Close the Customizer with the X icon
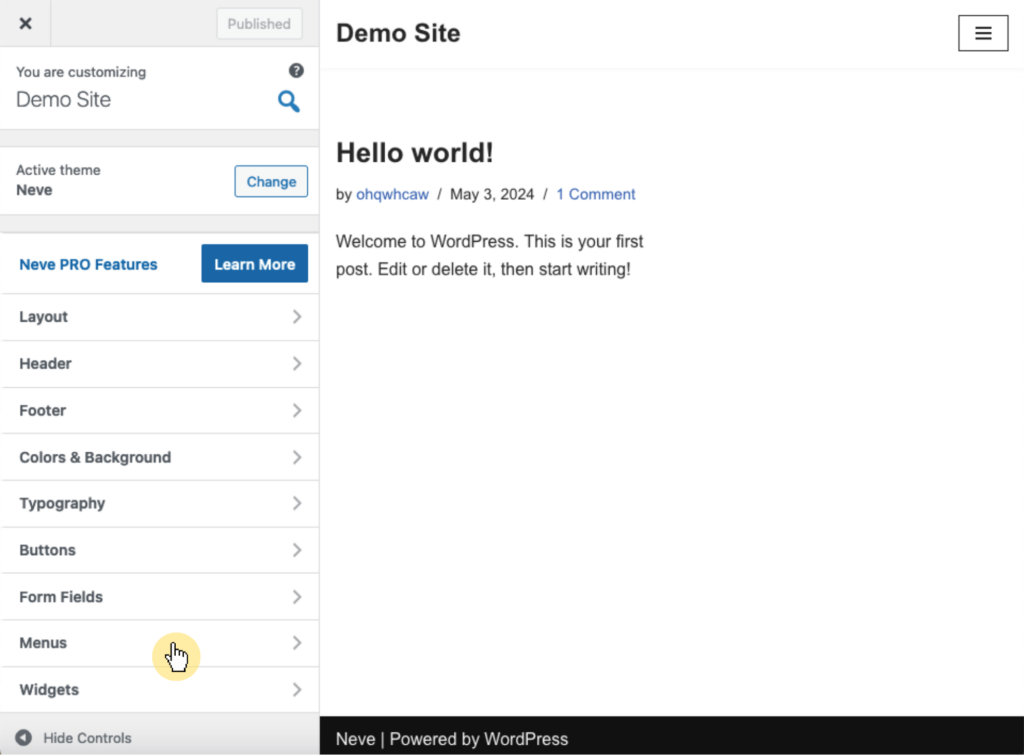Screen dimensions: 1024x755 [x=25, y=24]
